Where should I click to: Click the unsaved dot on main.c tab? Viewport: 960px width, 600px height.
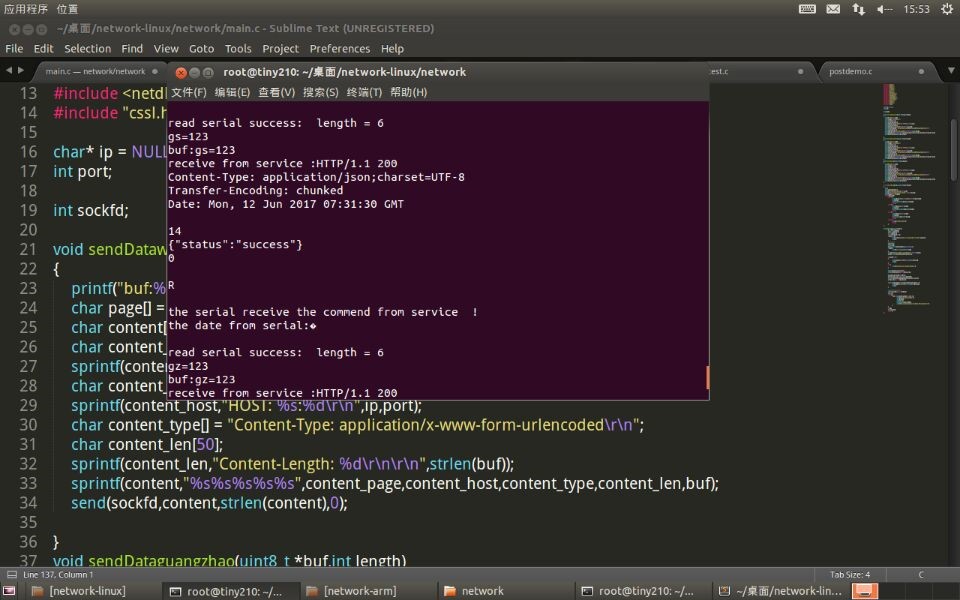(155, 72)
